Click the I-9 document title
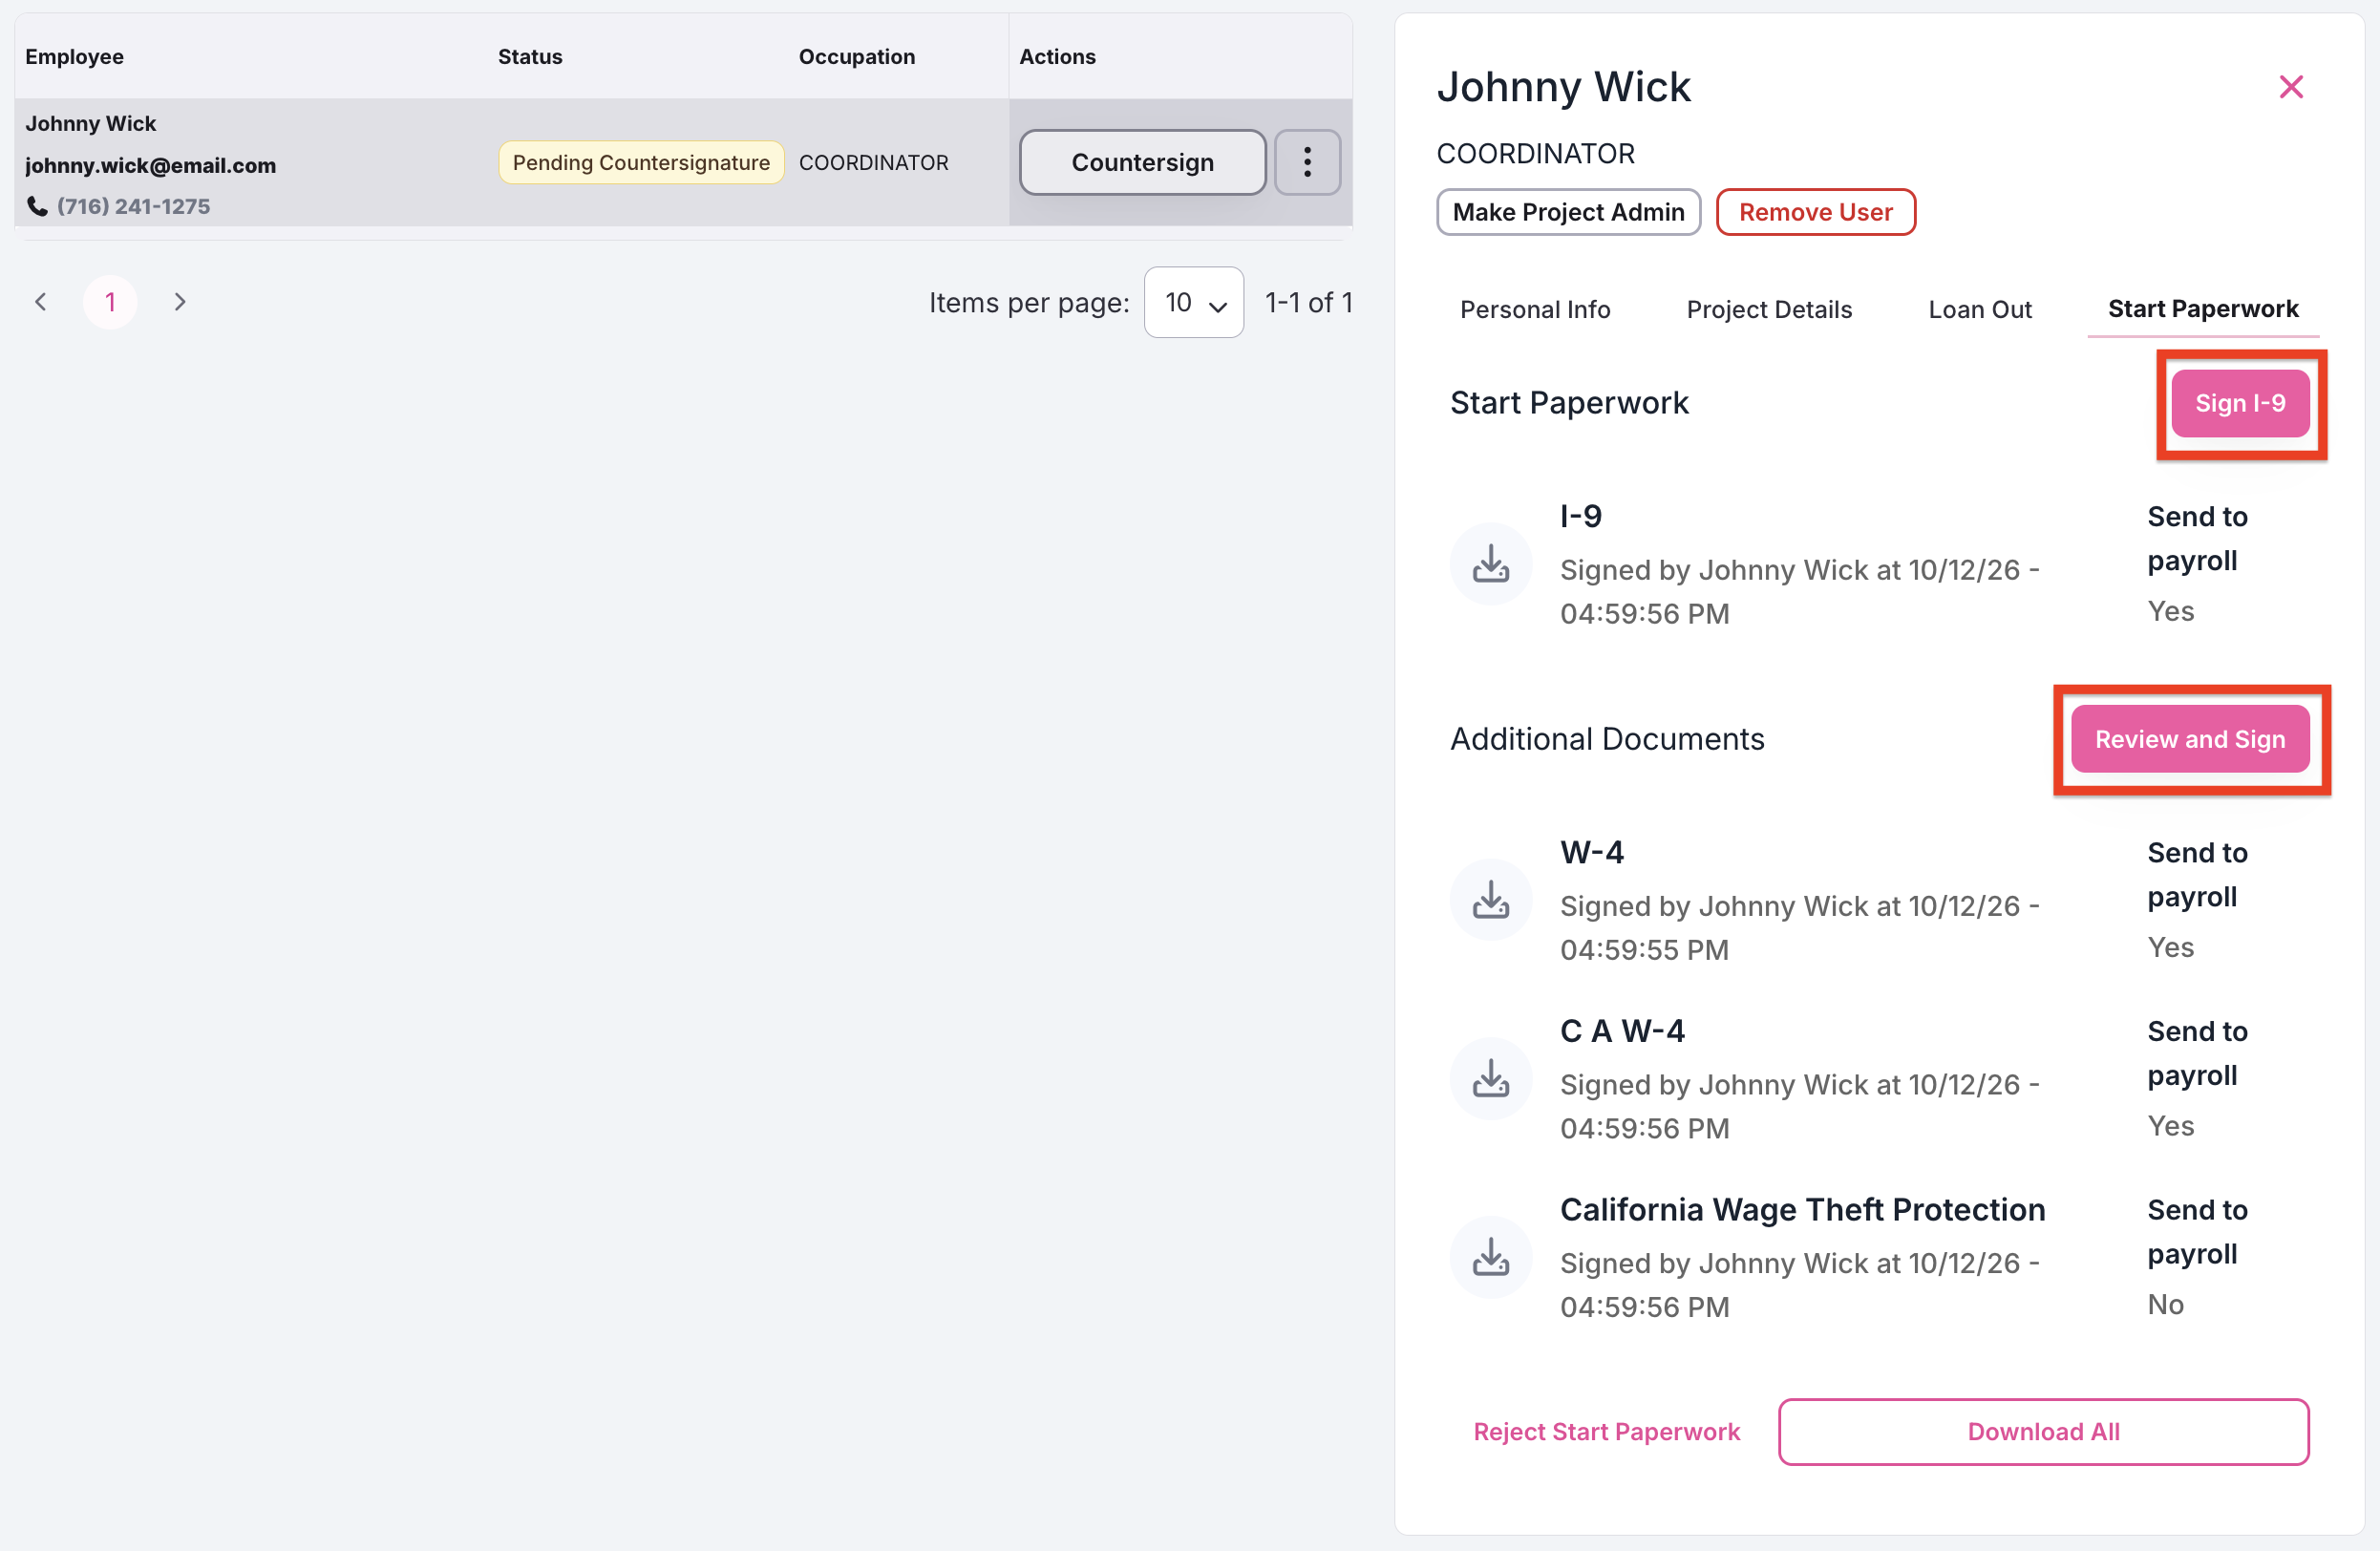The image size is (2380, 1551). click(1581, 516)
